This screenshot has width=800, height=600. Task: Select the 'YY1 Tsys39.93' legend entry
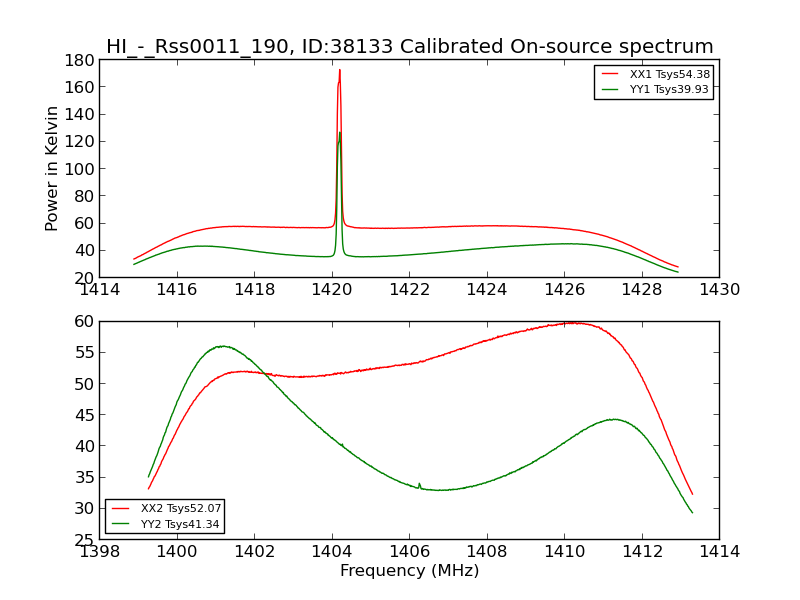coord(654,89)
